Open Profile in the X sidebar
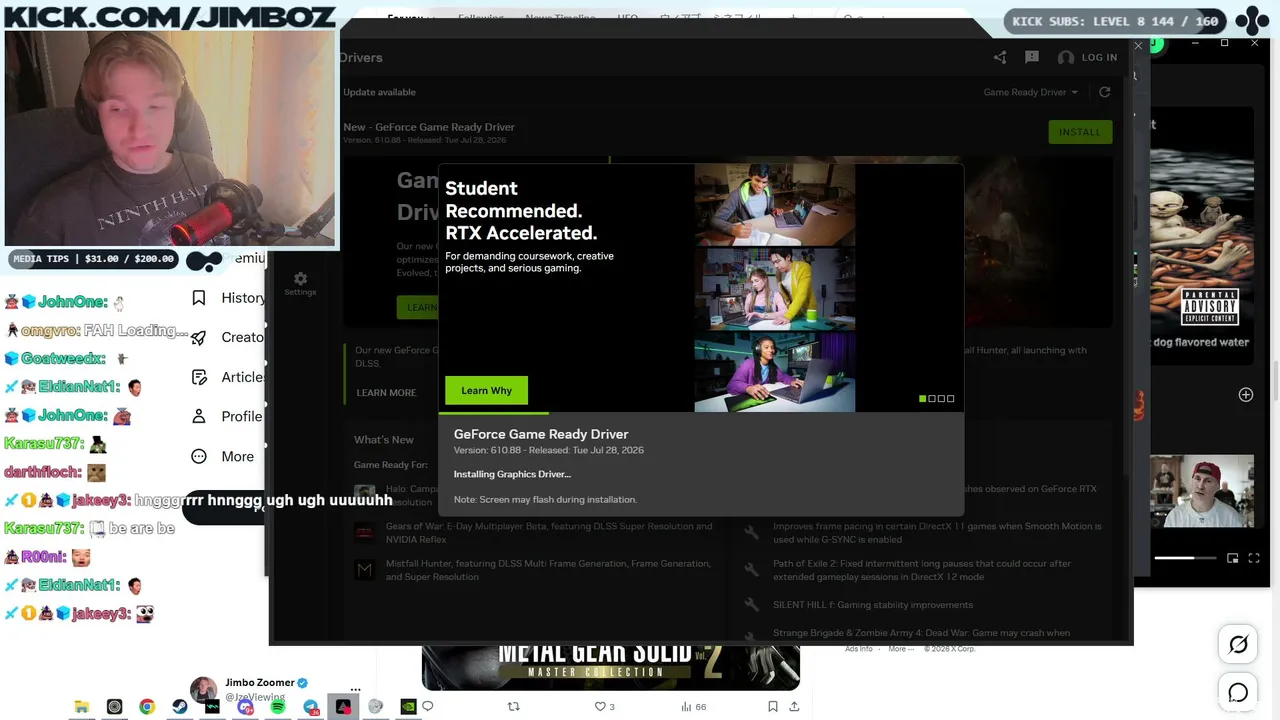Viewport: 1280px width, 720px height. click(x=242, y=417)
